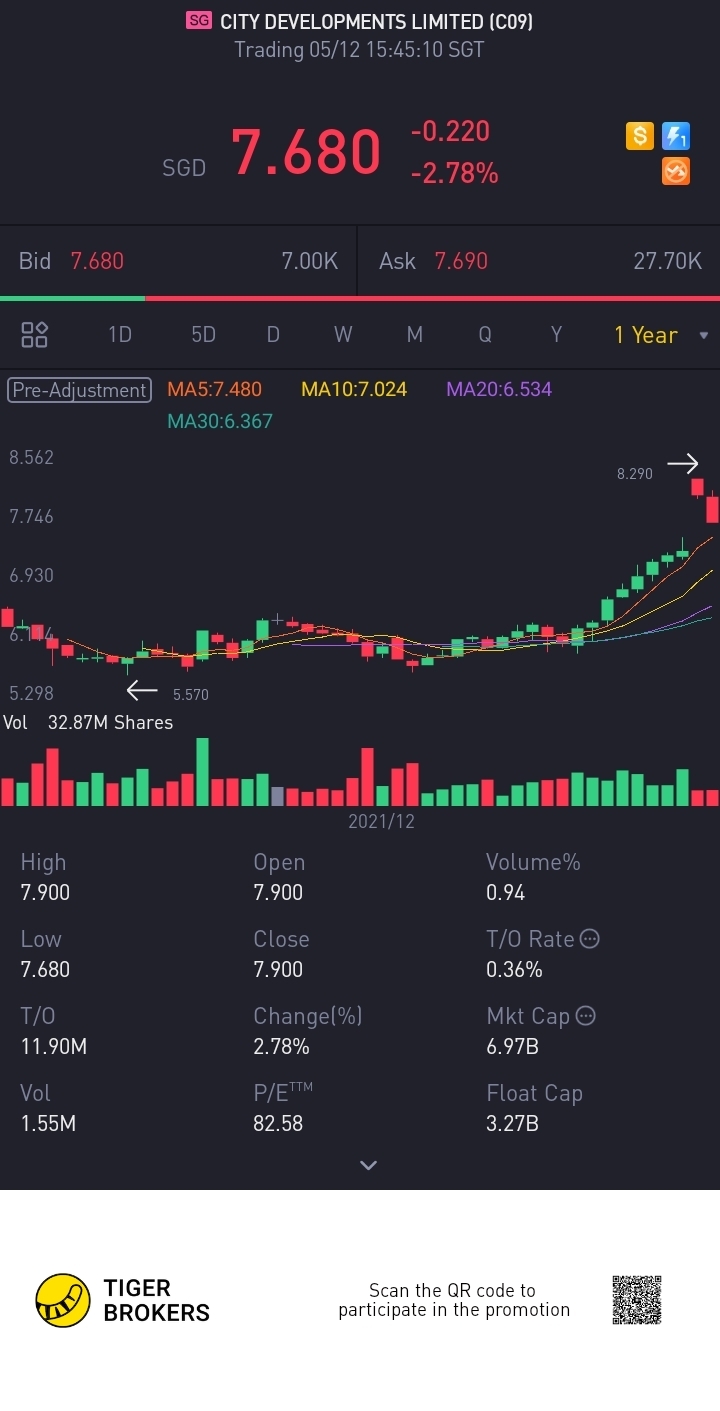Screen dimensions: 720x1411
Task: Tap the ask volume 27.70K
Action: (668, 261)
